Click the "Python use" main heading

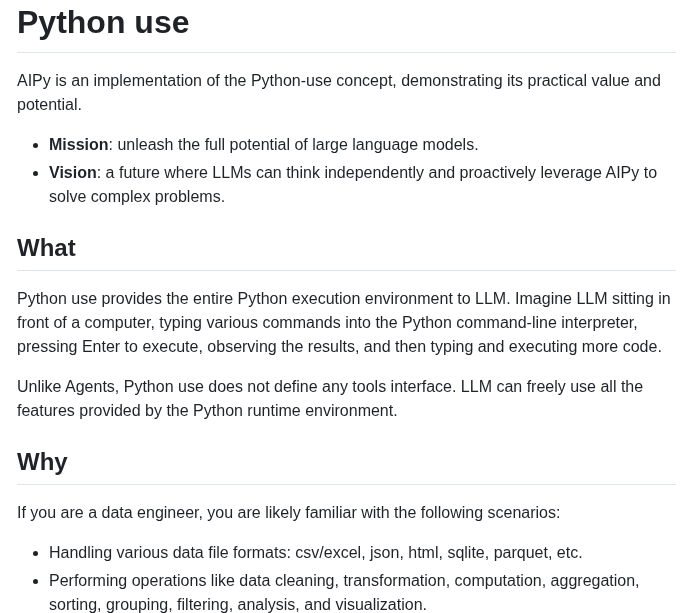point(103,22)
